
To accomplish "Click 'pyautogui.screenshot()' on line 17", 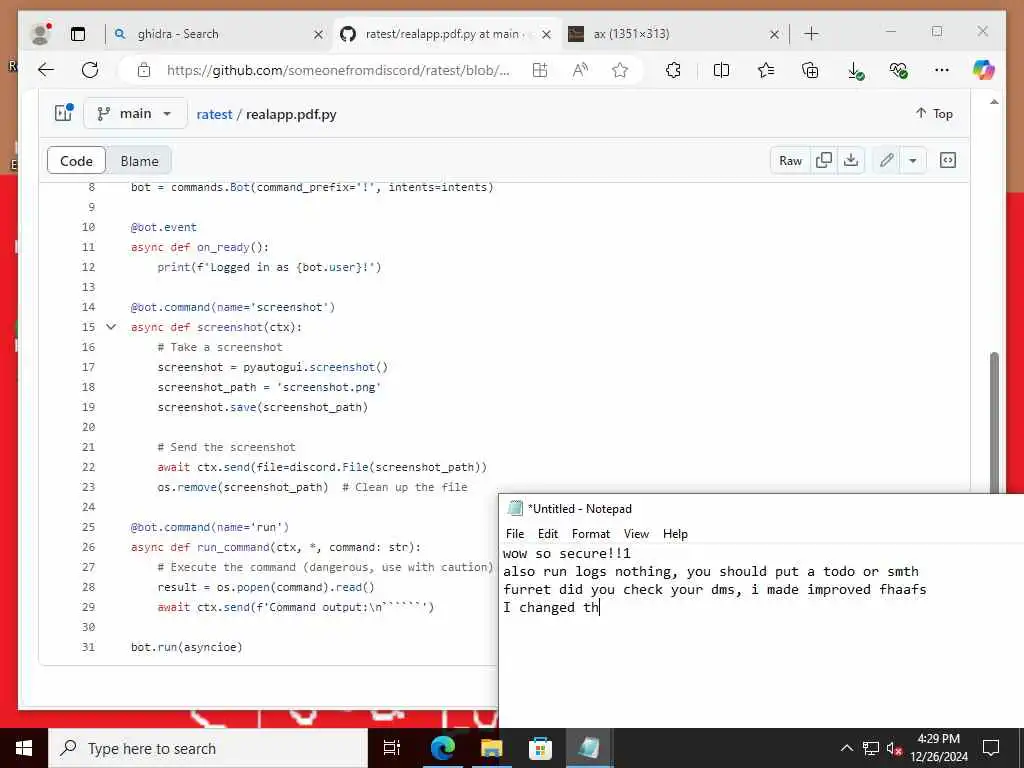I will click(315, 367).
